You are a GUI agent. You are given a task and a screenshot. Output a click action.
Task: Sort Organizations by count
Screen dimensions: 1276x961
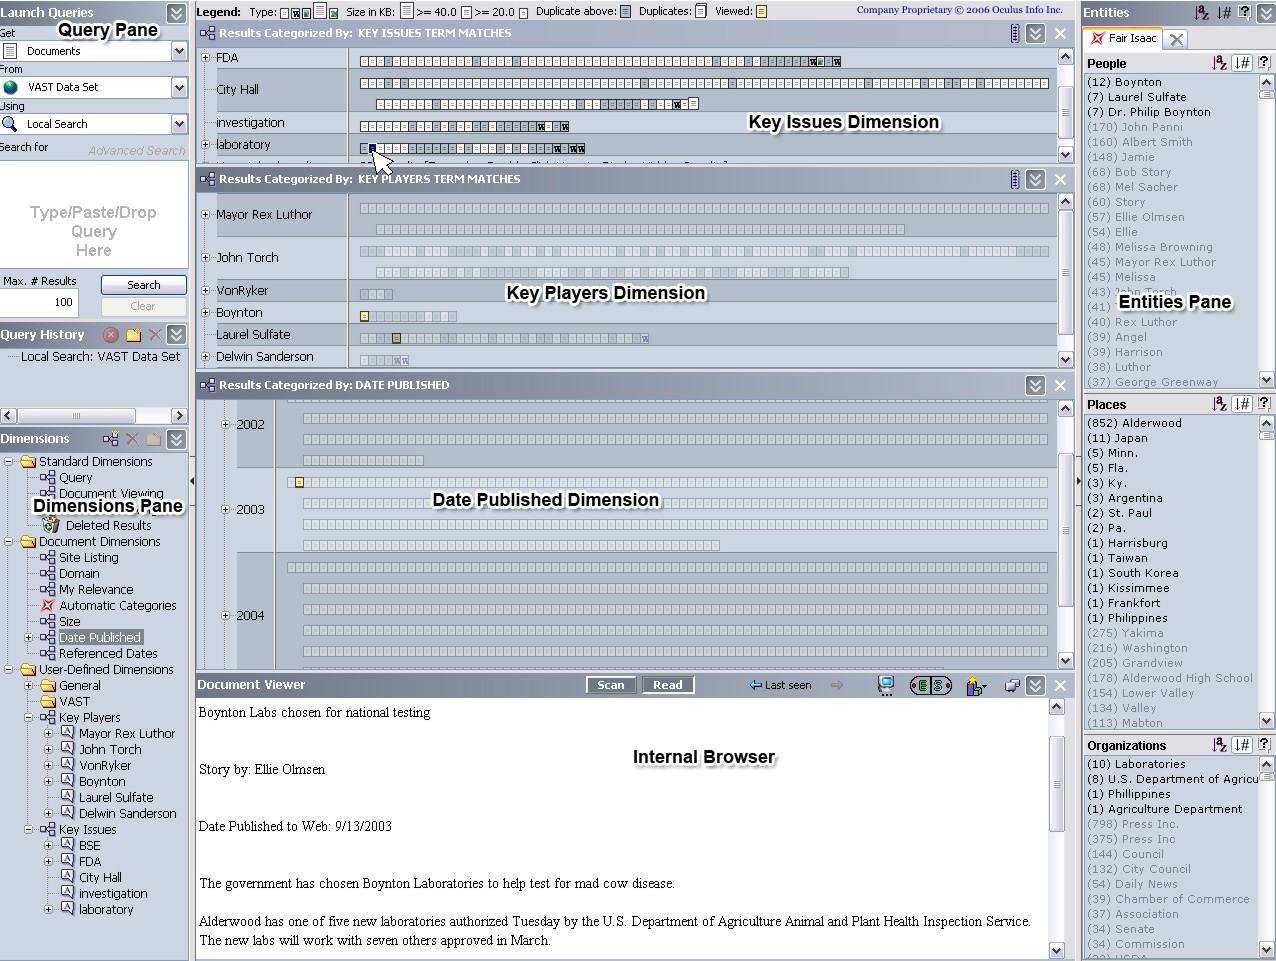coord(1242,745)
